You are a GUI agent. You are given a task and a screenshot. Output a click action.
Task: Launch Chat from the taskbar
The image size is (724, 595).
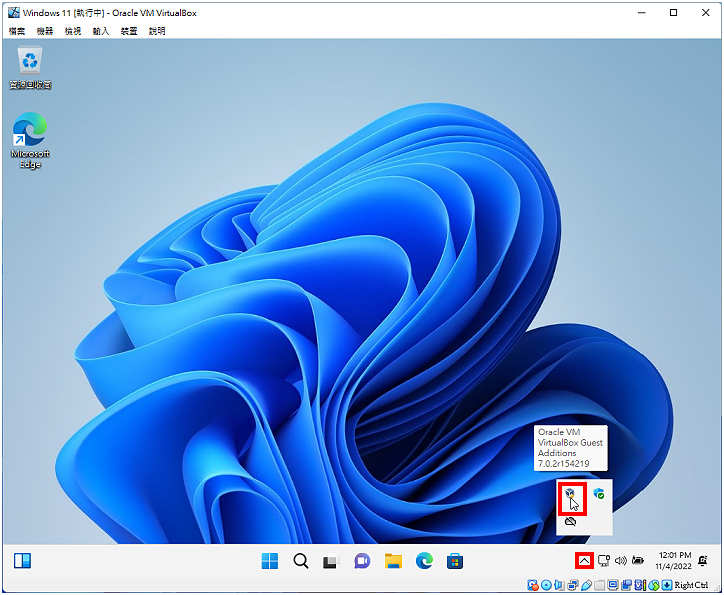(x=362, y=561)
